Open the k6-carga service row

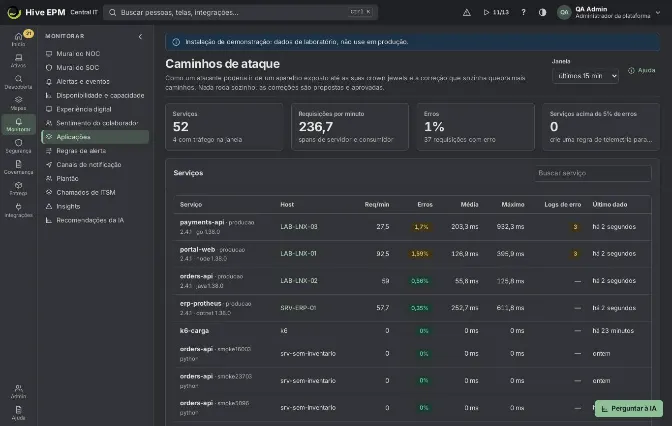(412, 330)
